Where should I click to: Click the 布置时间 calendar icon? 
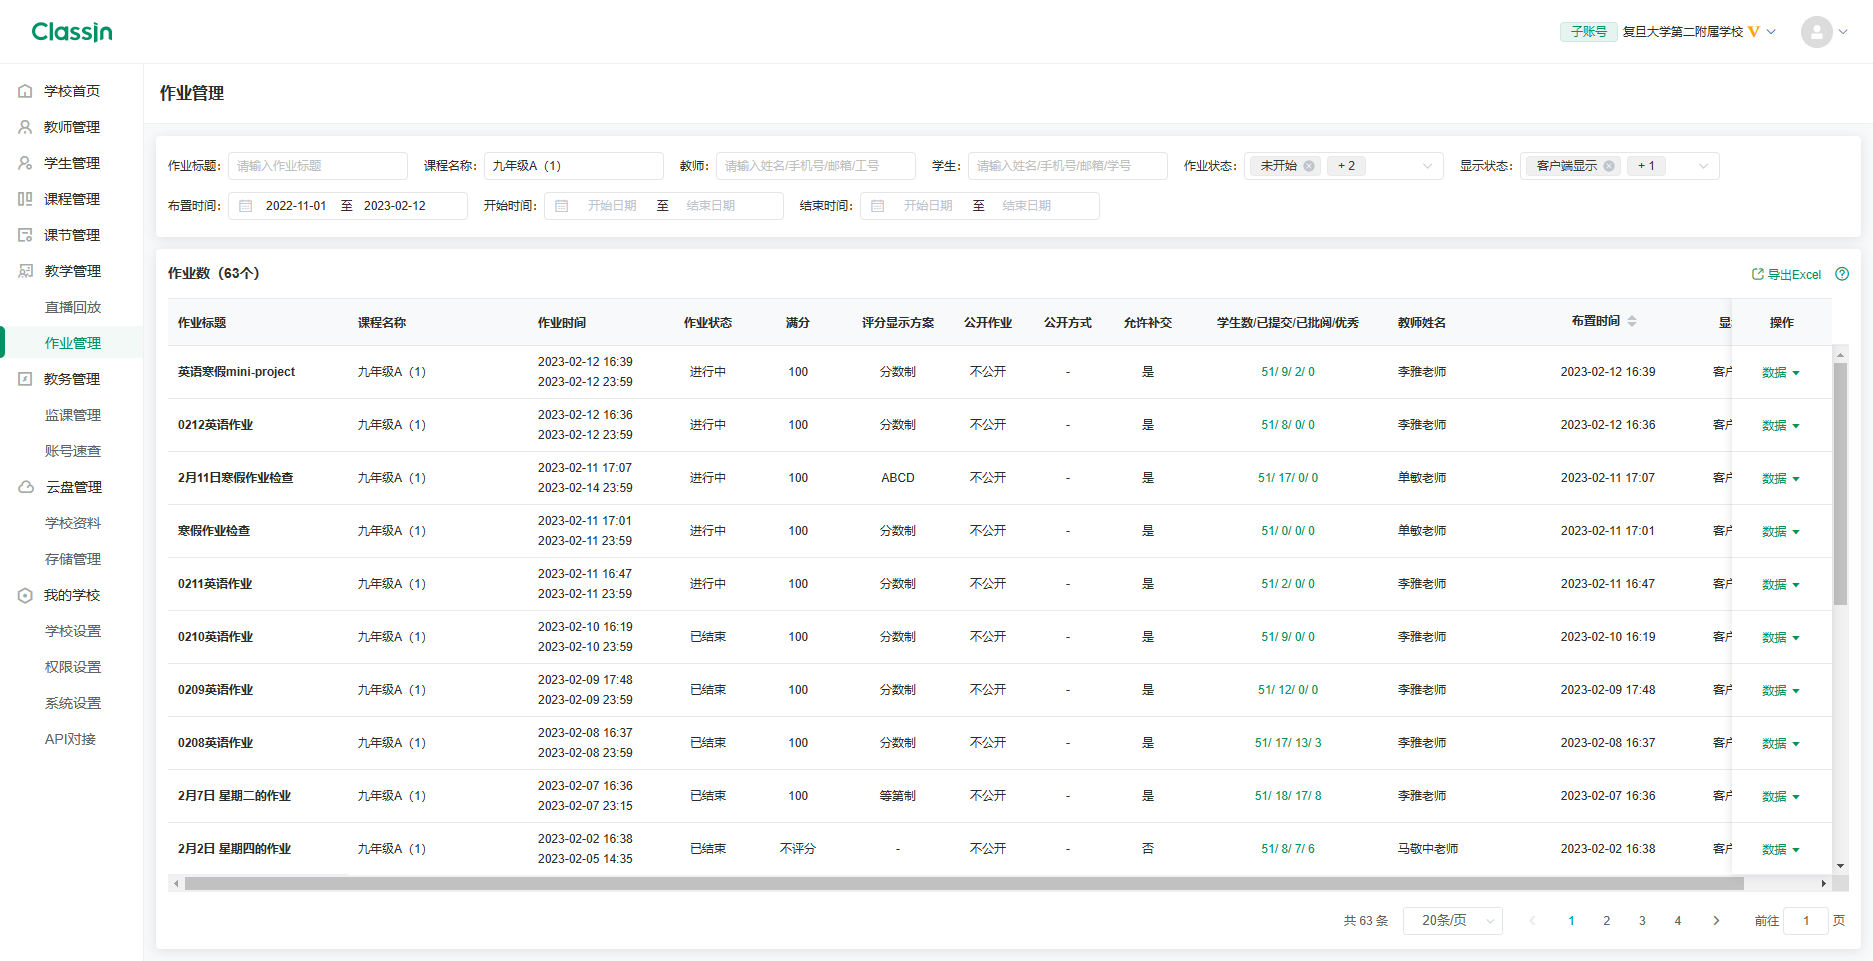click(245, 206)
